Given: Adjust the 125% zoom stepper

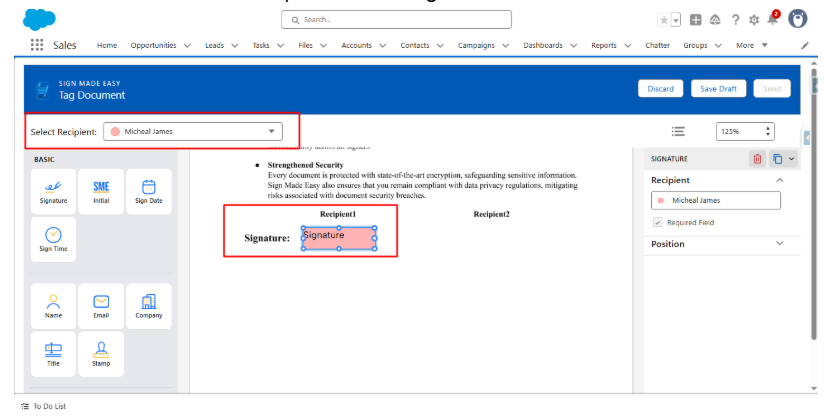Looking at the screenshot, I should tap(768, 131).
